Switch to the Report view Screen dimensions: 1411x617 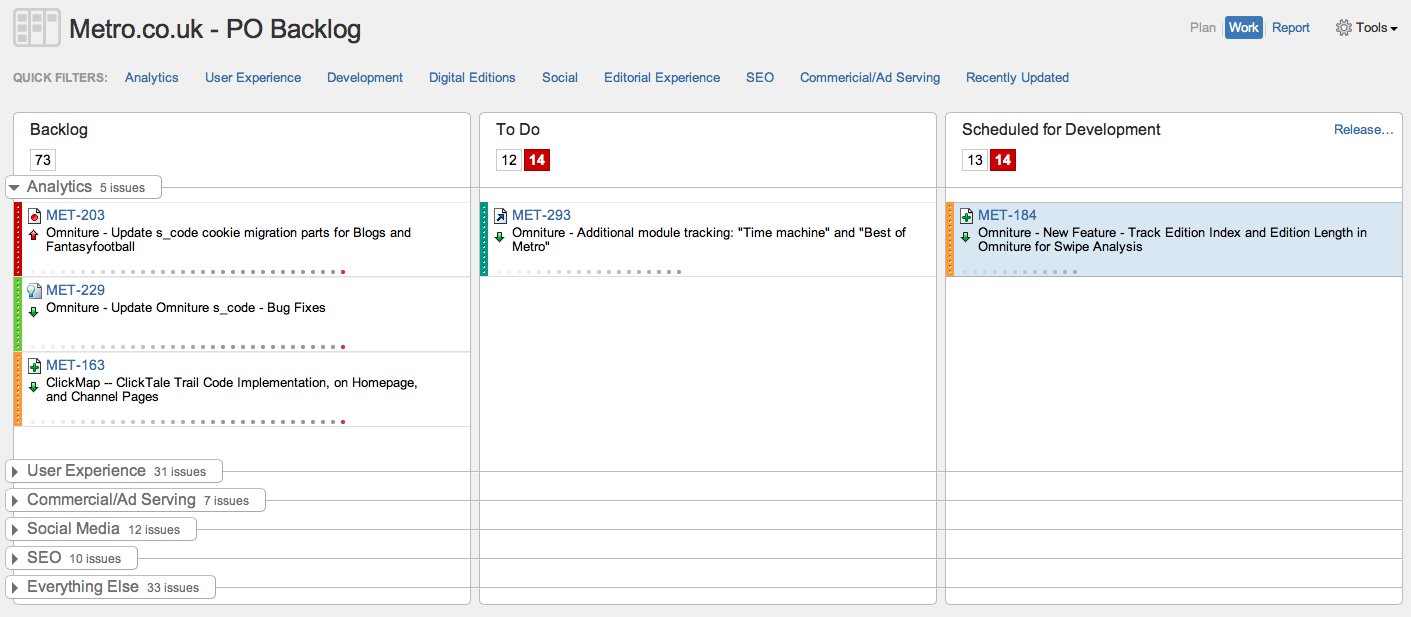coord(1290,28)
